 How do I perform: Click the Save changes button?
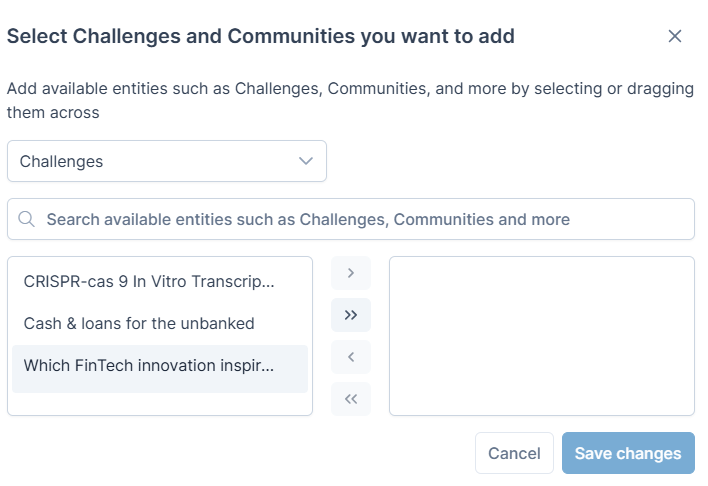(x=628, y=453)
